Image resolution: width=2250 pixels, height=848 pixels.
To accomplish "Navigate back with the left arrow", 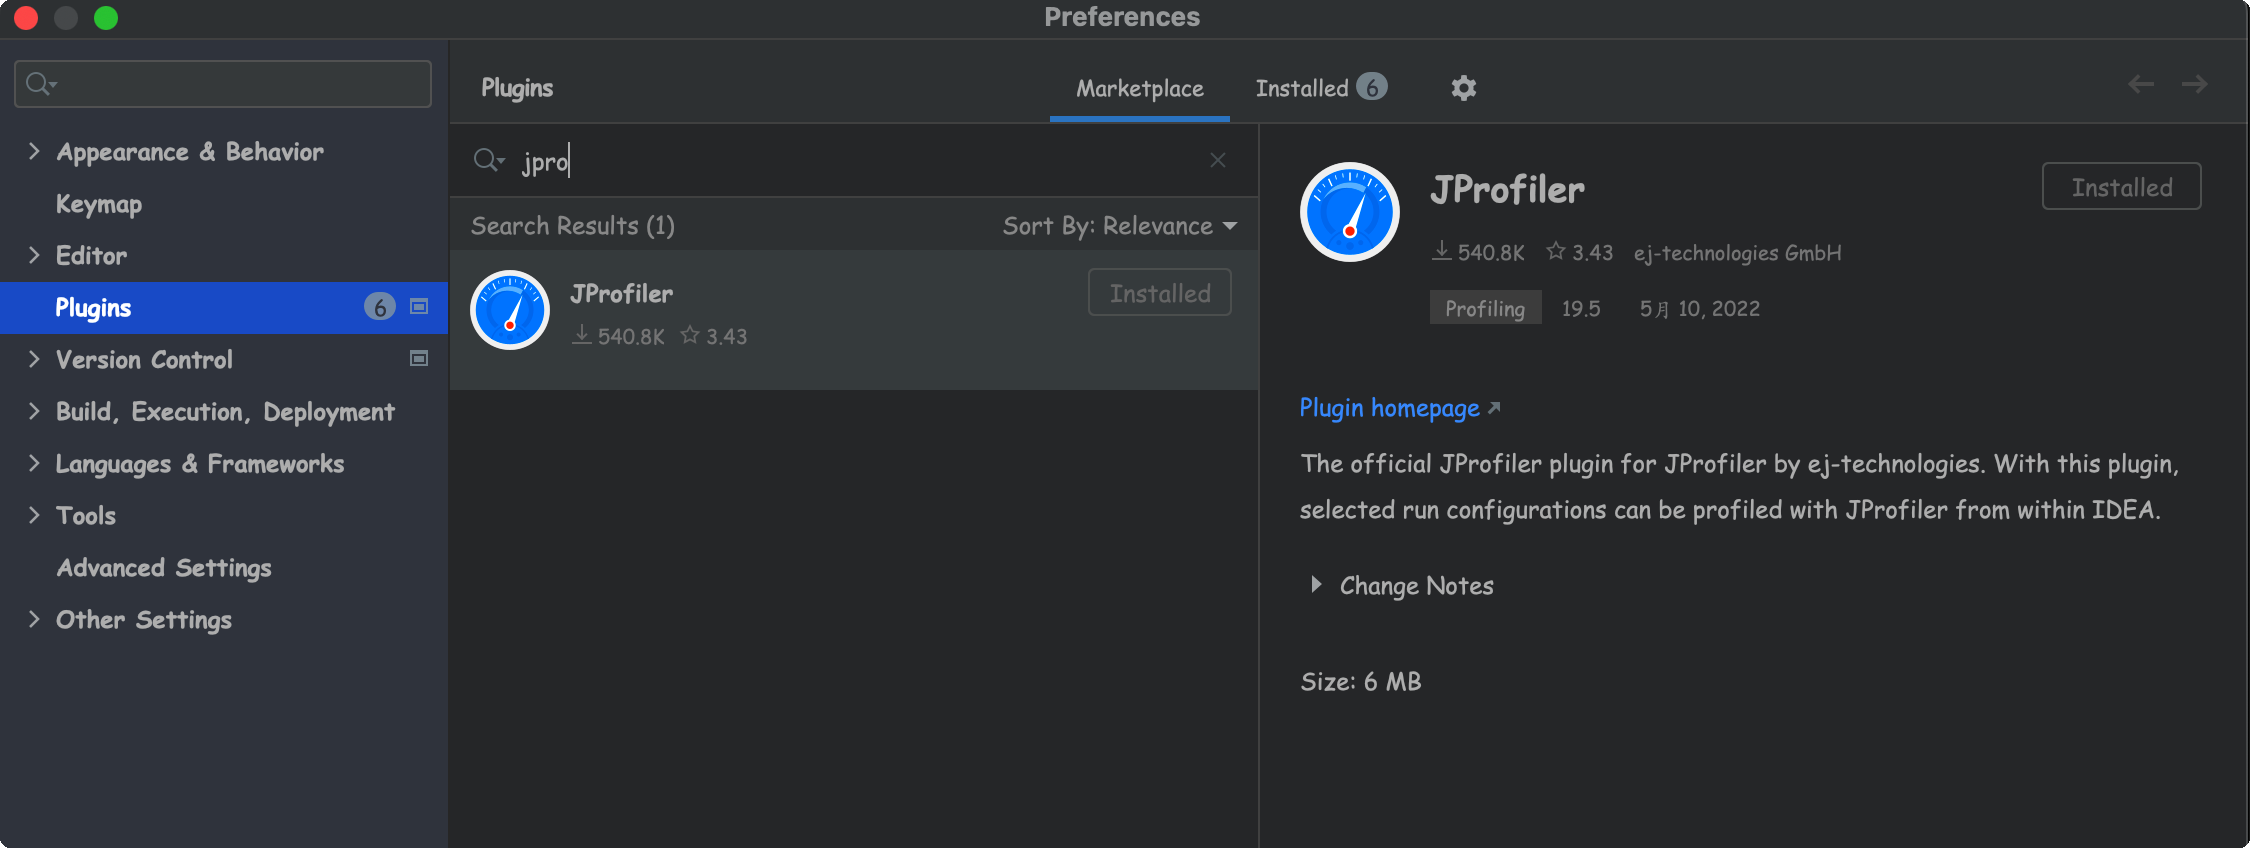I will [2140, 84].
